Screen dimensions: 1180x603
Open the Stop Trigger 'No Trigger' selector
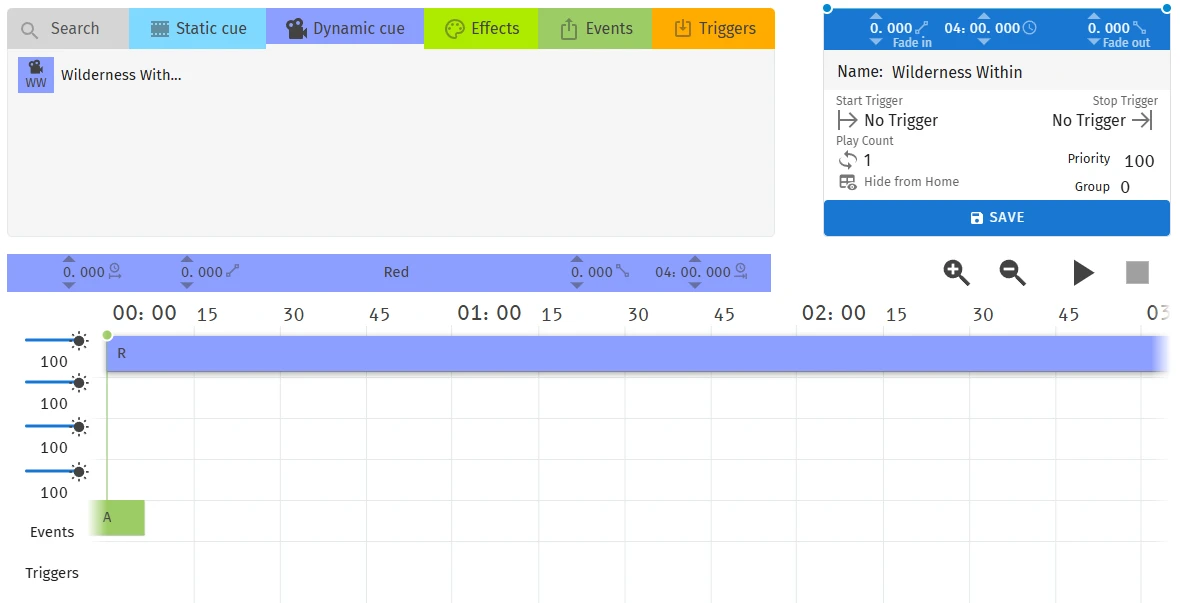(x=1088, y=120)
